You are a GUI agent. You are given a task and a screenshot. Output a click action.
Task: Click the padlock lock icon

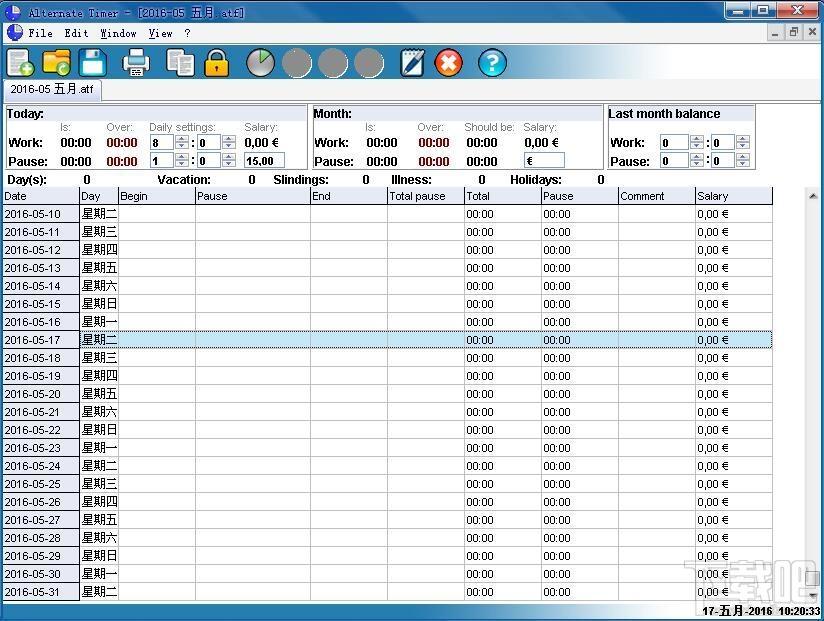(x=217, y=63)
